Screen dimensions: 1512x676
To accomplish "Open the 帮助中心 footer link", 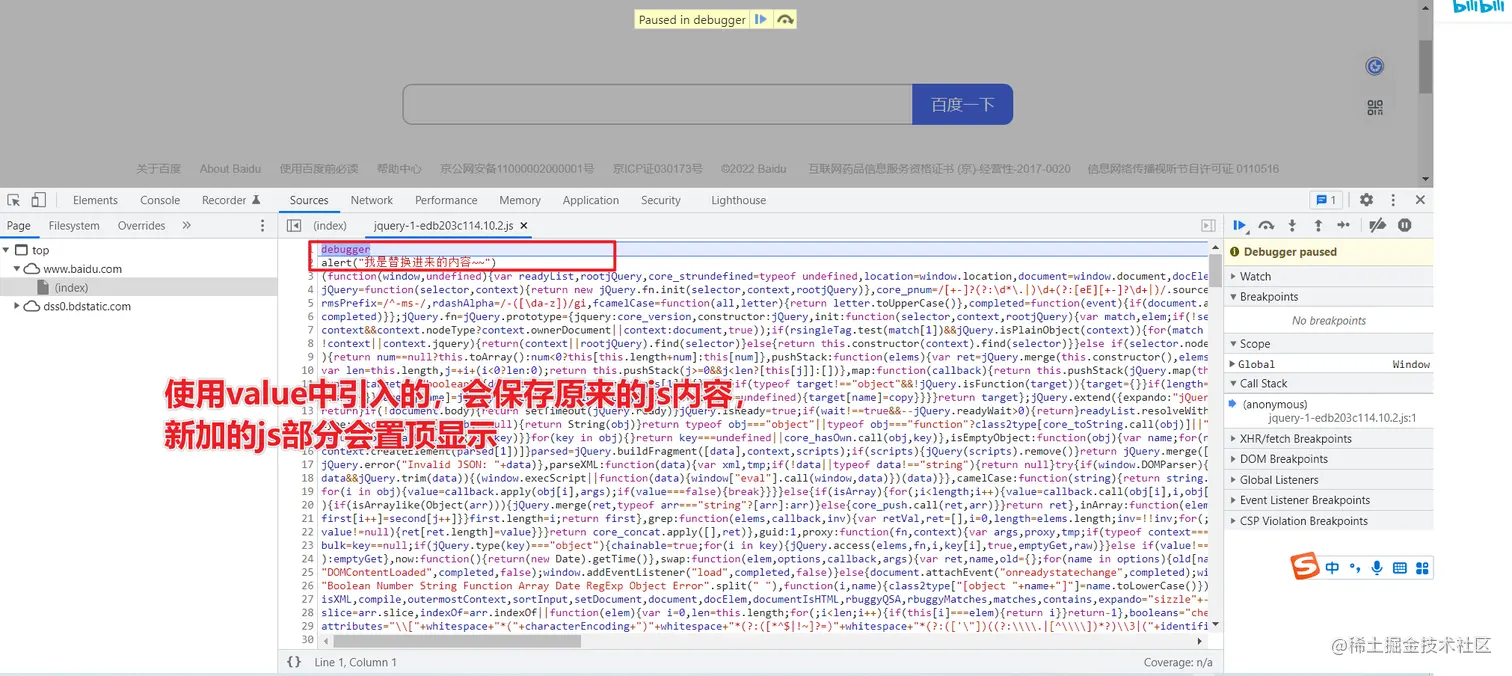I will point(399,169).
